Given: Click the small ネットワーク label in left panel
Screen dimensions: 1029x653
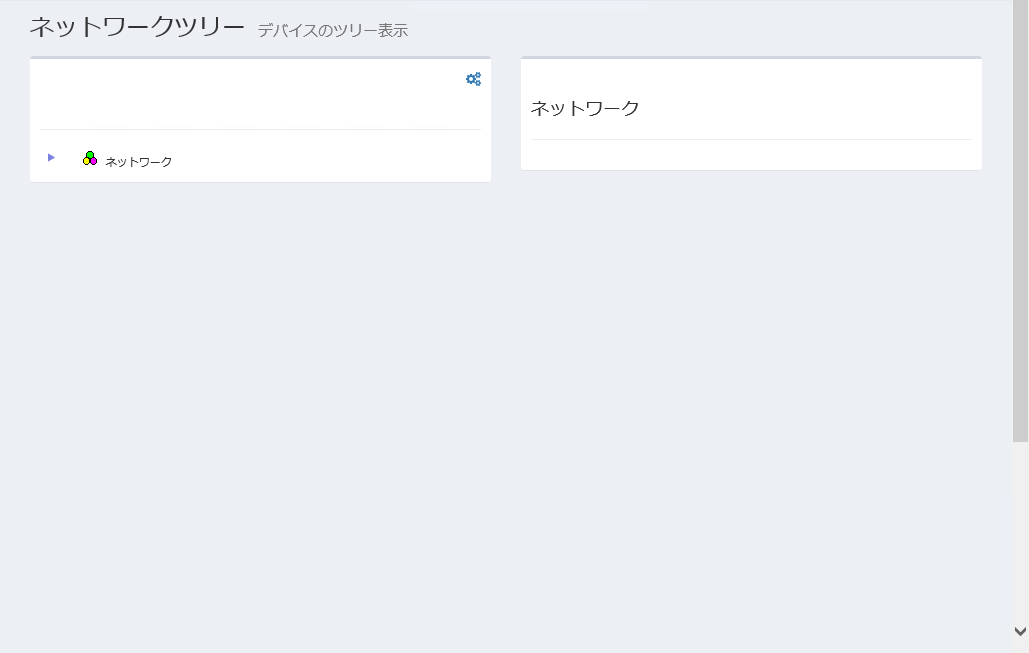Looking at the screenshot, I should (138, 162).
